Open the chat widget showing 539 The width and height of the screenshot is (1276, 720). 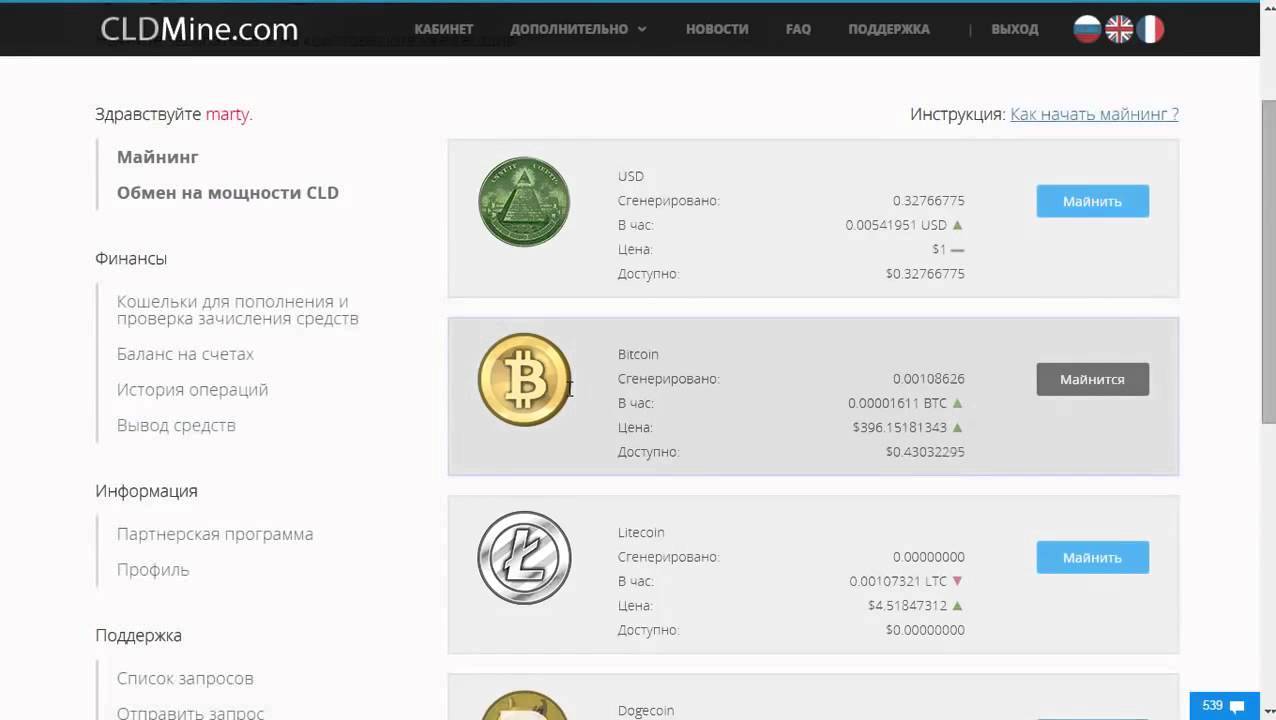pos(1224,705)
